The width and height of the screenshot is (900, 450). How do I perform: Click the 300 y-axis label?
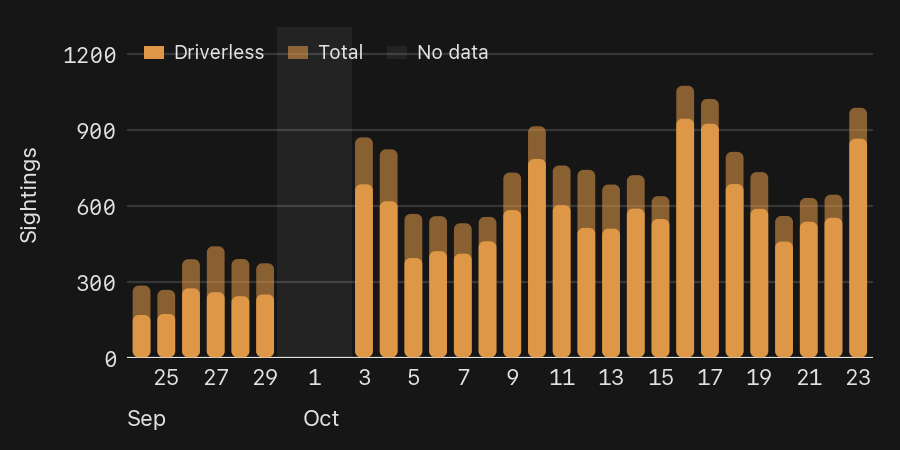click(x=96, y=284)
